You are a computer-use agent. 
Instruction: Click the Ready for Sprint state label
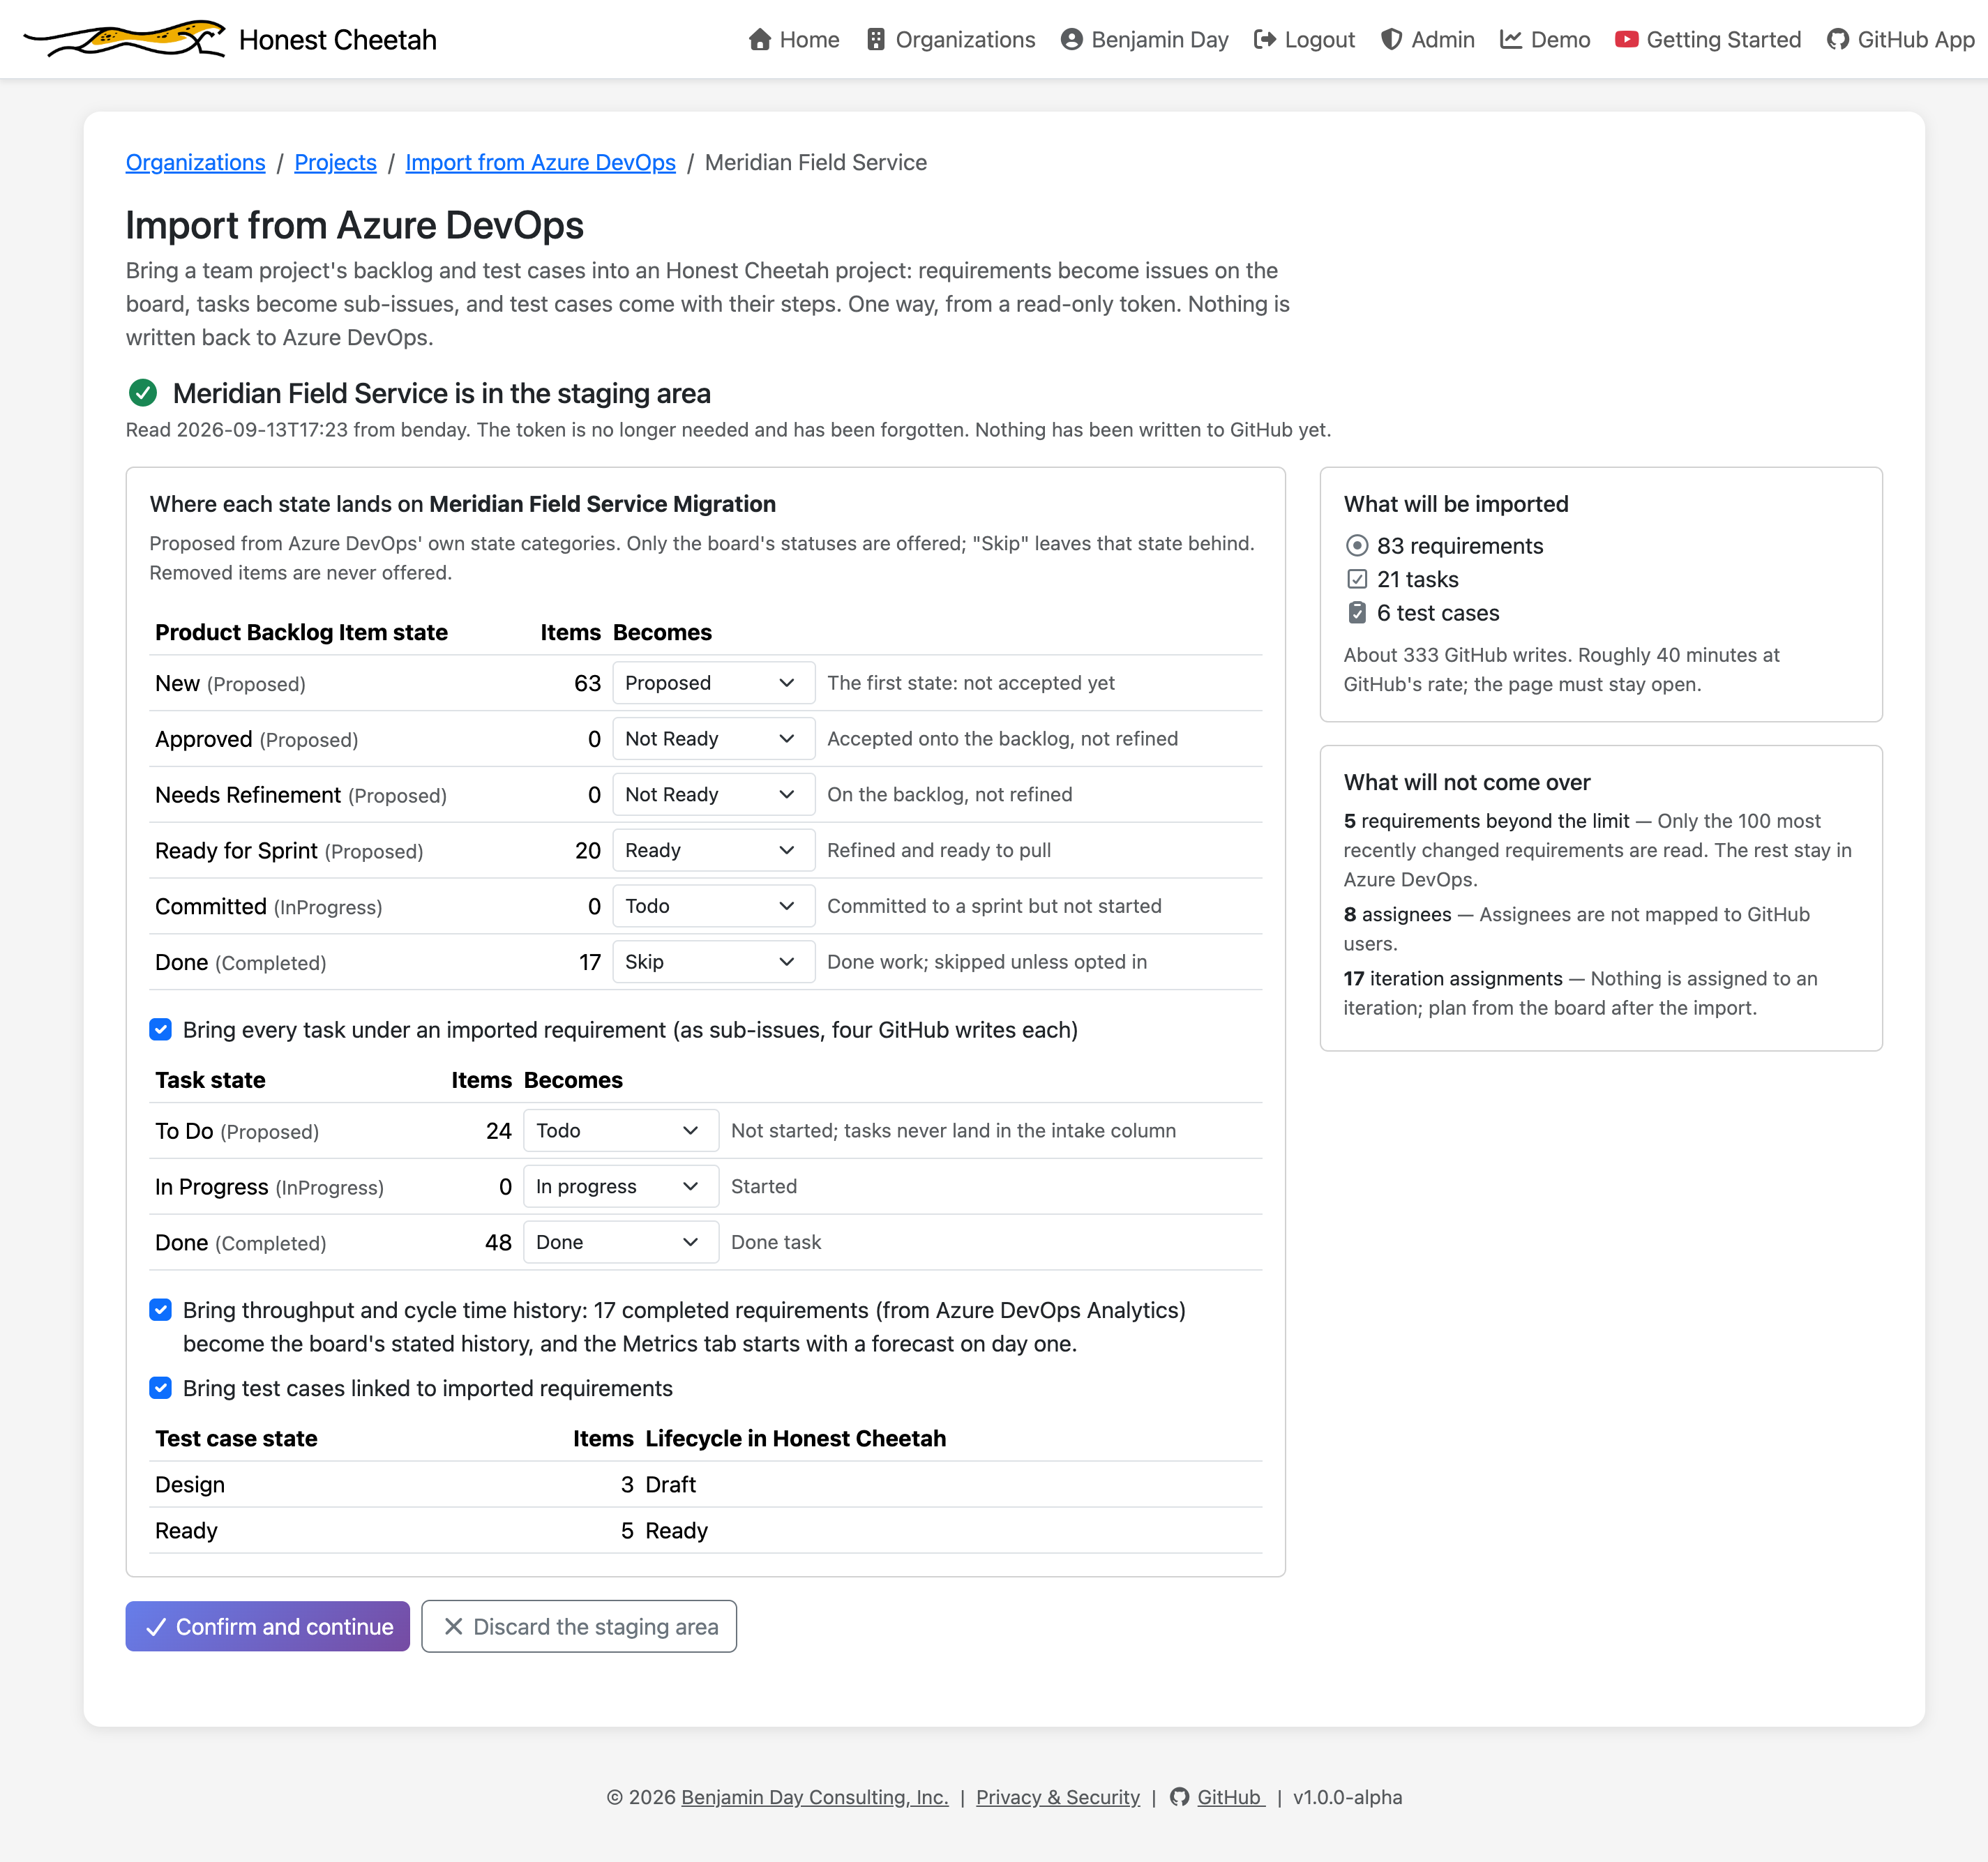[236, 851]
